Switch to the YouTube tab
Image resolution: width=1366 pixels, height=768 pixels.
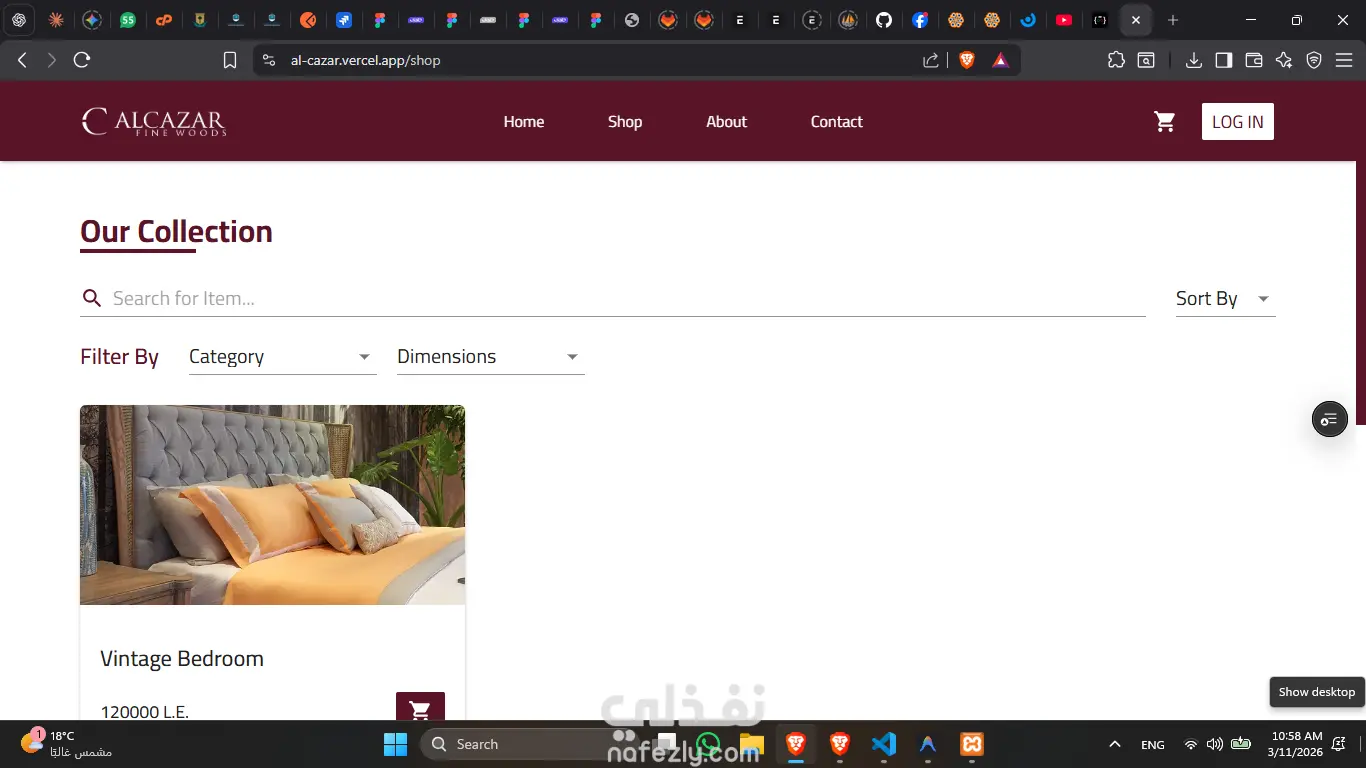[x=1064, y=20]
